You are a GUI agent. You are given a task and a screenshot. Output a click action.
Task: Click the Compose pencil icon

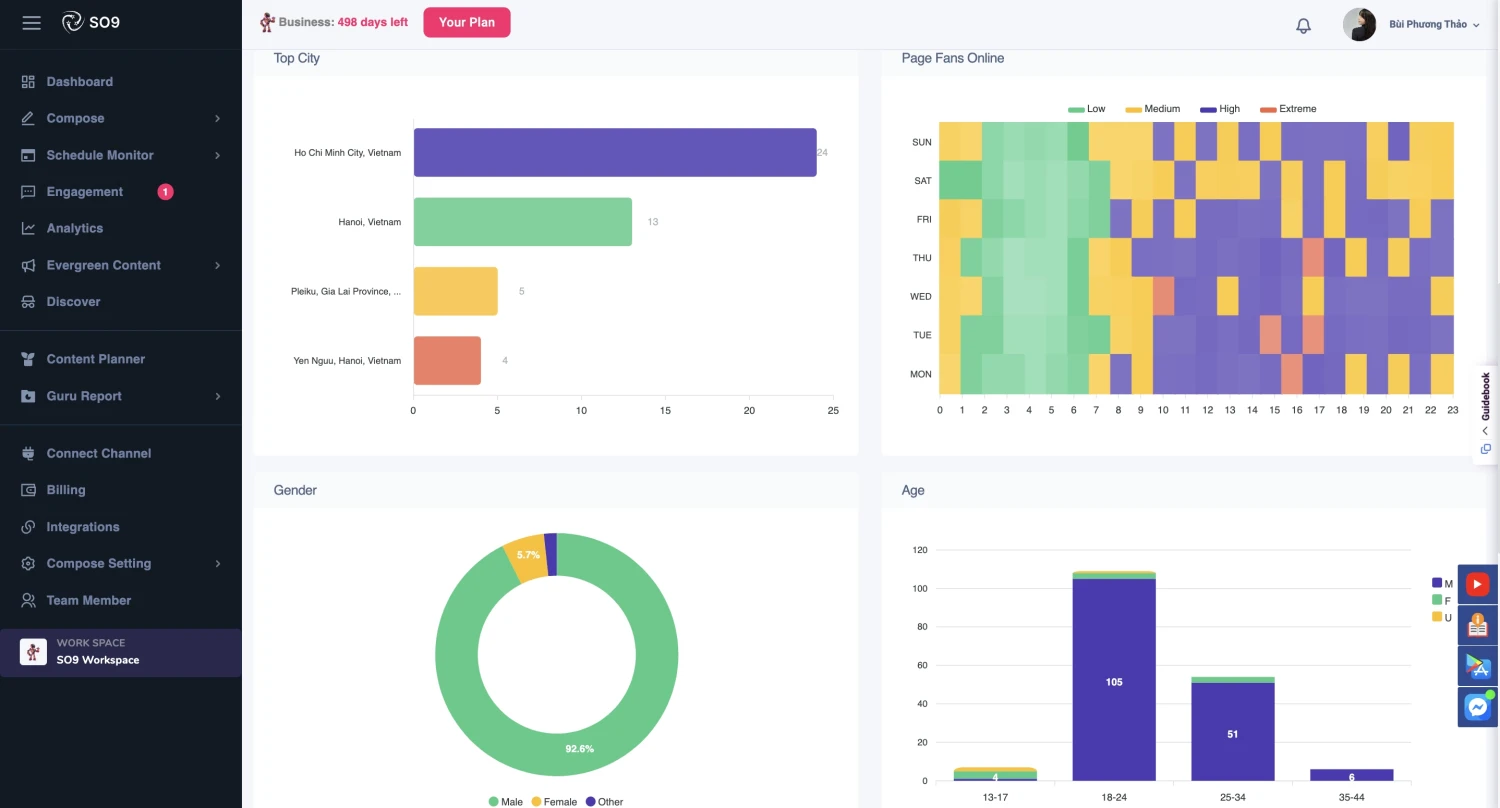point(28,118)
